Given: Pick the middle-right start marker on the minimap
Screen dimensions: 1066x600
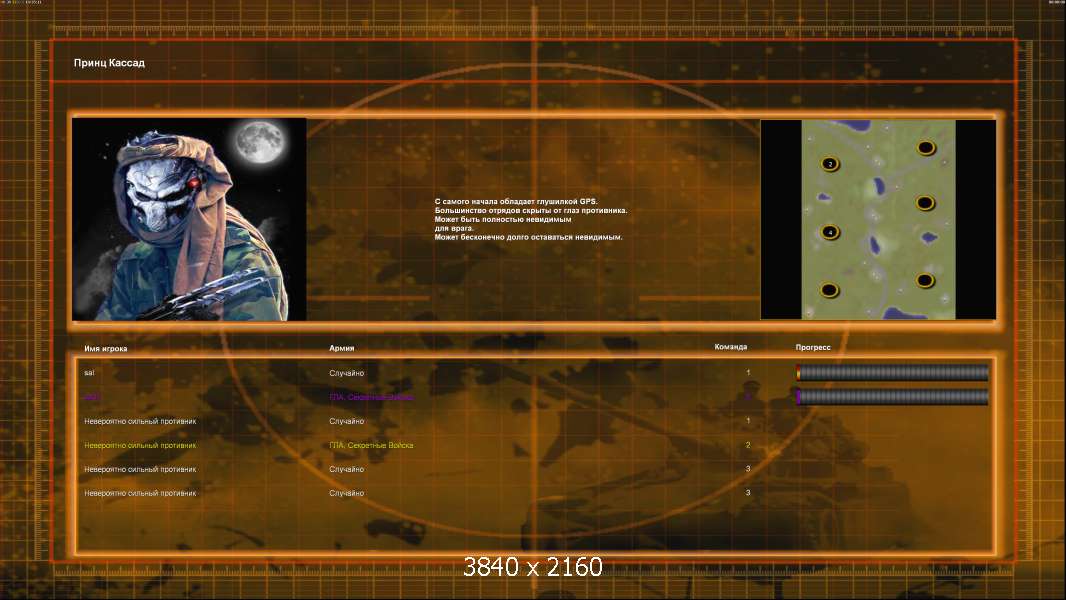Looking at the screenshot, I should pyautogui.click(x=925, y=202).
